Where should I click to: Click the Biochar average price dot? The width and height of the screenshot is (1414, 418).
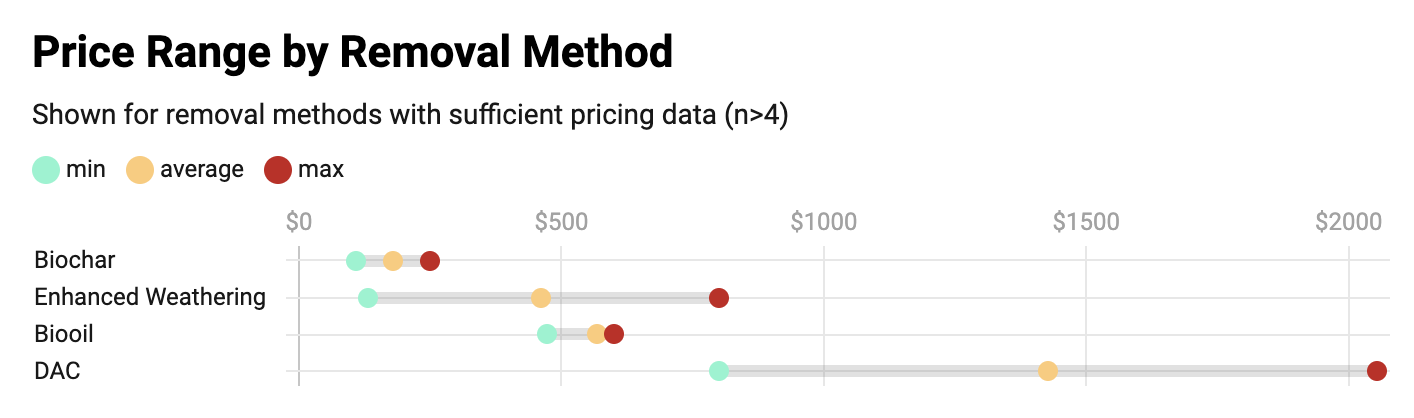pyautogui.click(x=393, y=261)
